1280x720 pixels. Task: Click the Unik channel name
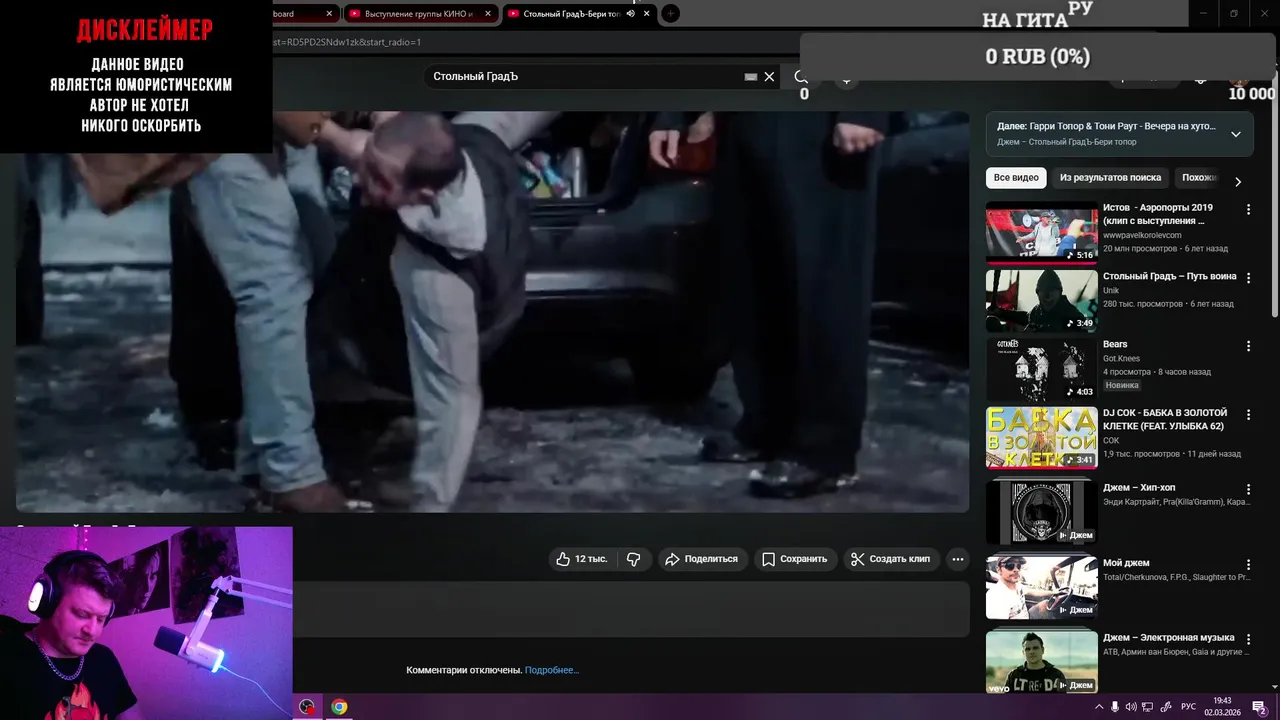click(1111, 290)
